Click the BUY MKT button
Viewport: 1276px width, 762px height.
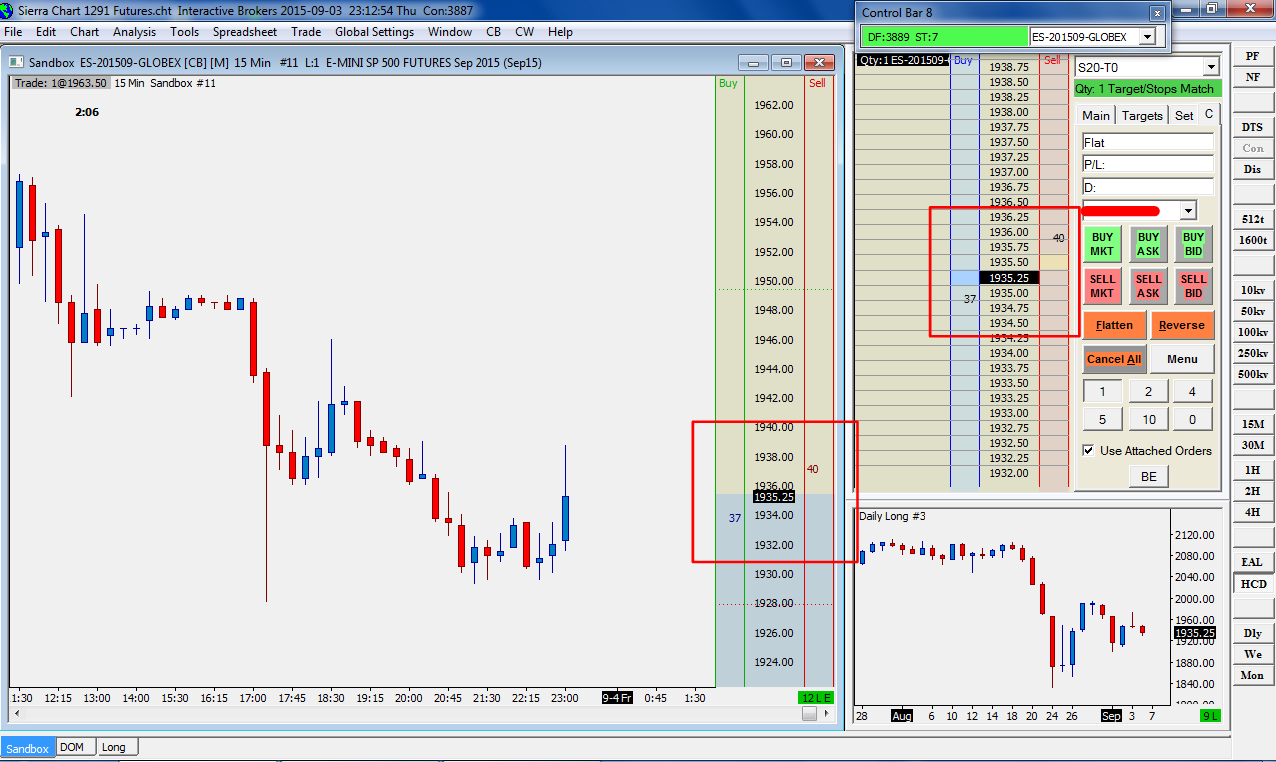pyautogui.click(x=1102, y=244)
